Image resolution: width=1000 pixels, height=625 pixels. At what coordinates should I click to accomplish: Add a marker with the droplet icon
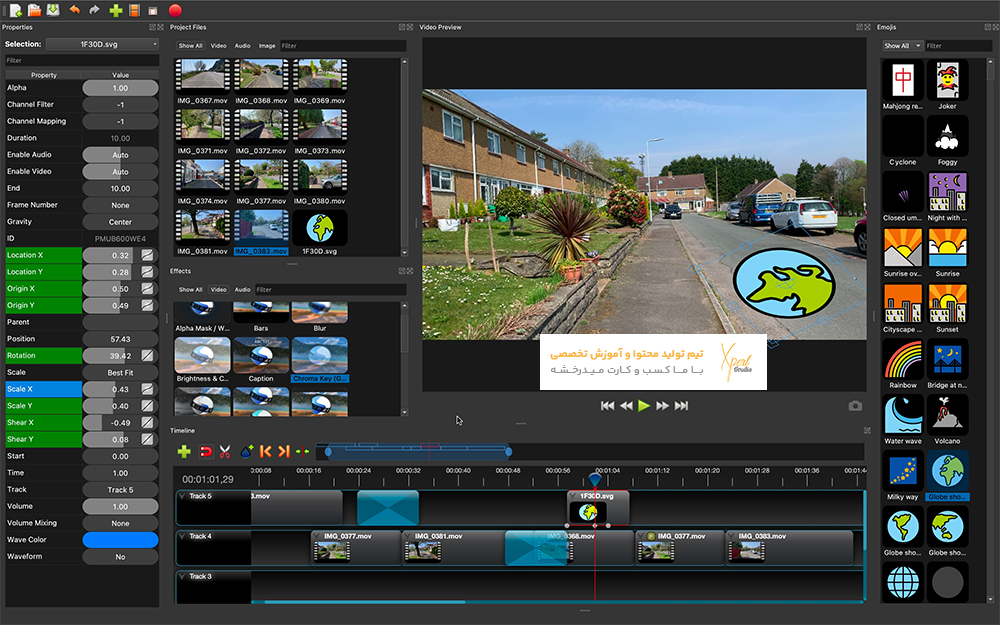pyautogui.click(x=246, y=452)
